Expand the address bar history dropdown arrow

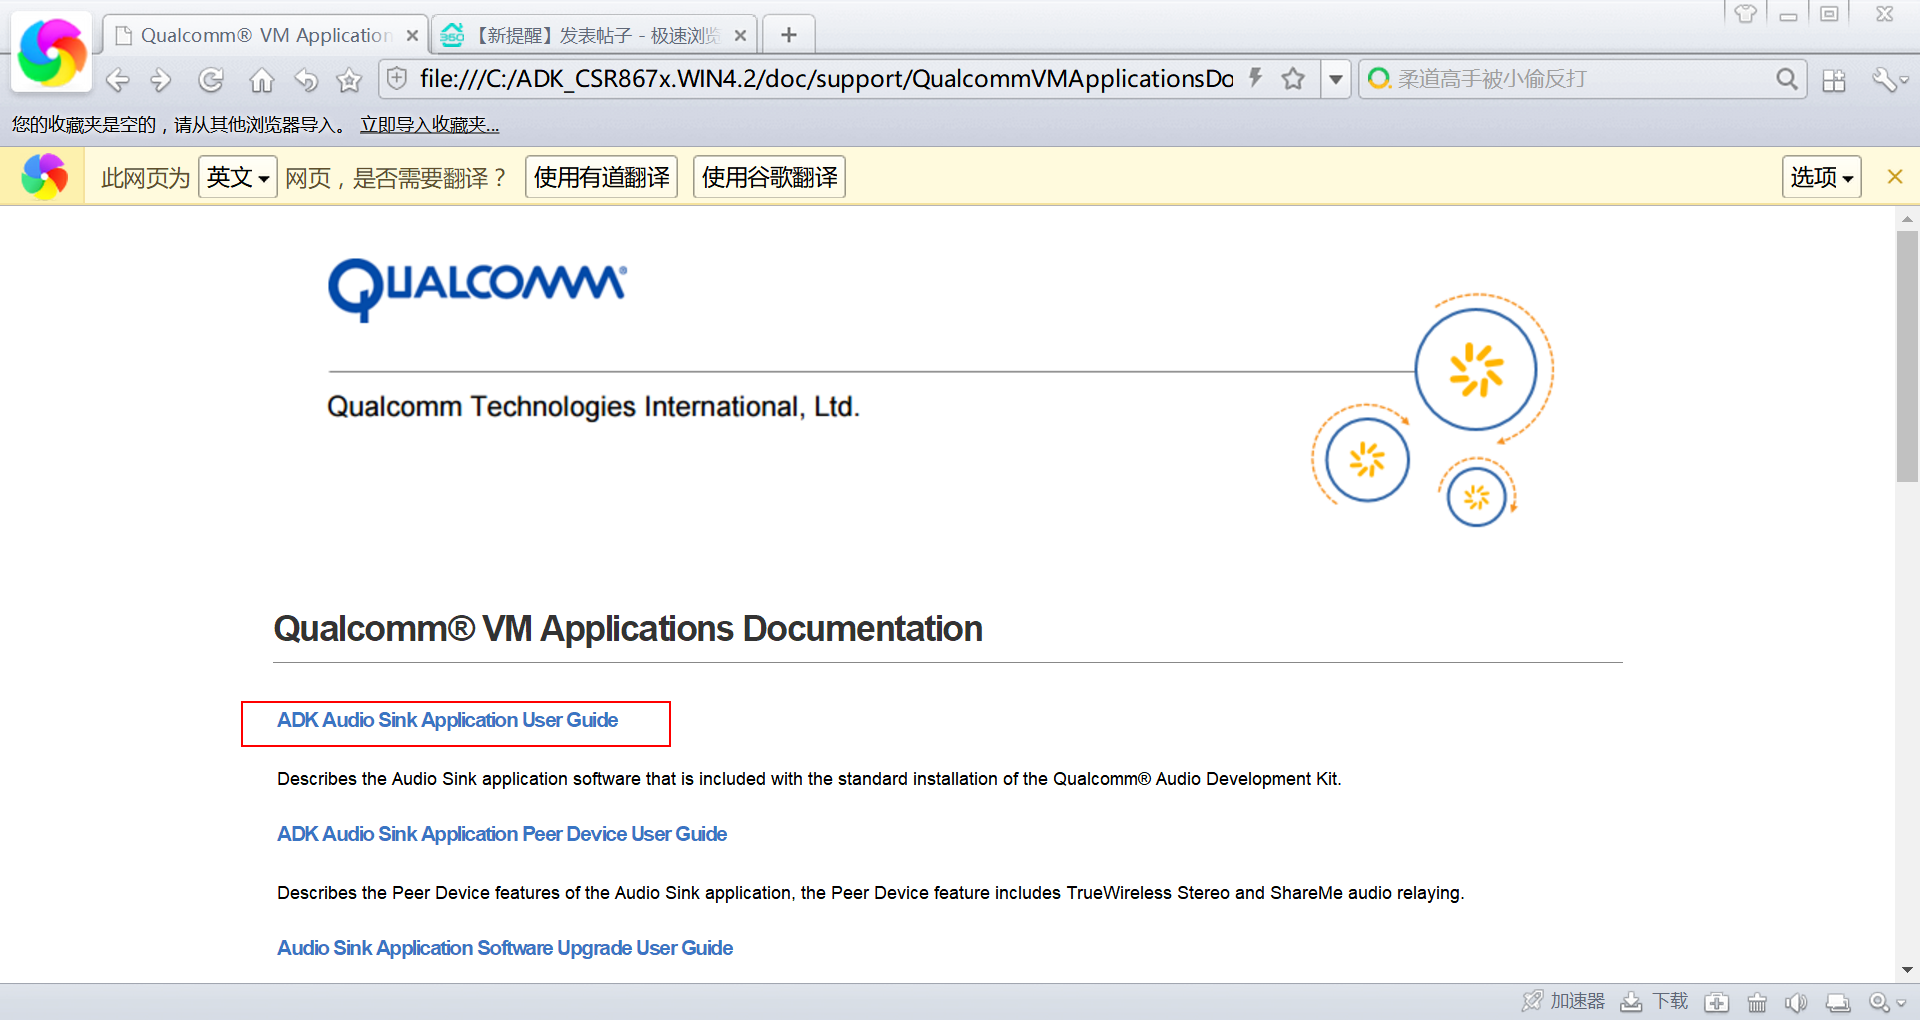[x=1335, y=79]
